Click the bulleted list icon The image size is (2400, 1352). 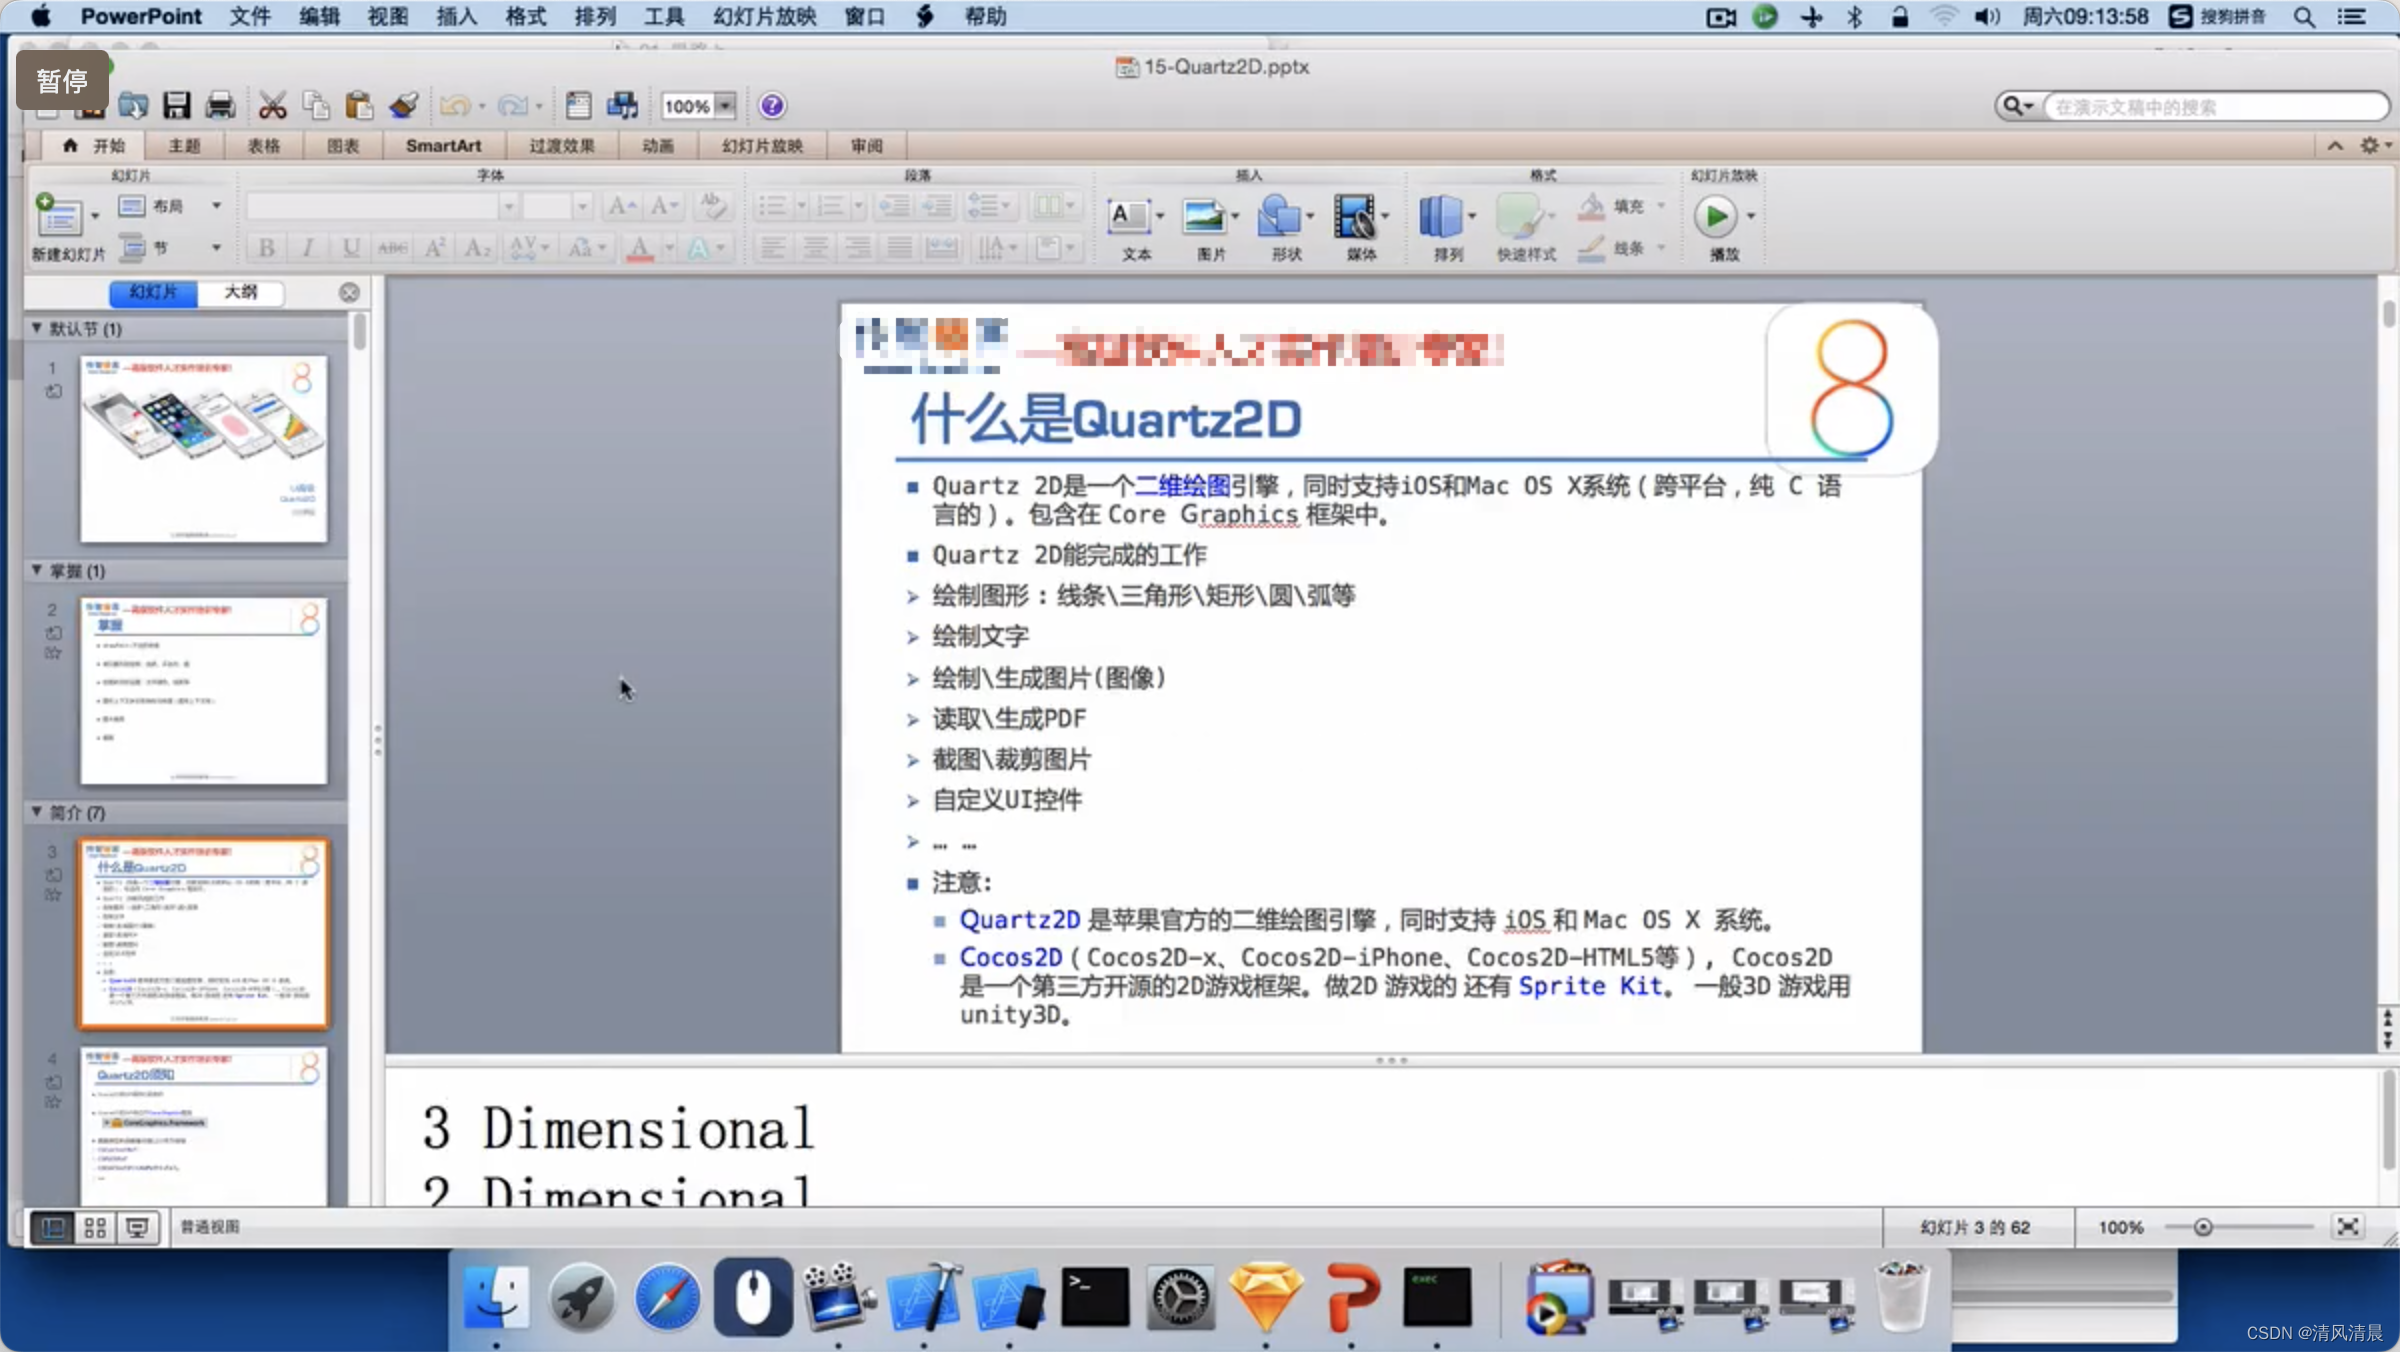(x=772, y=206)
